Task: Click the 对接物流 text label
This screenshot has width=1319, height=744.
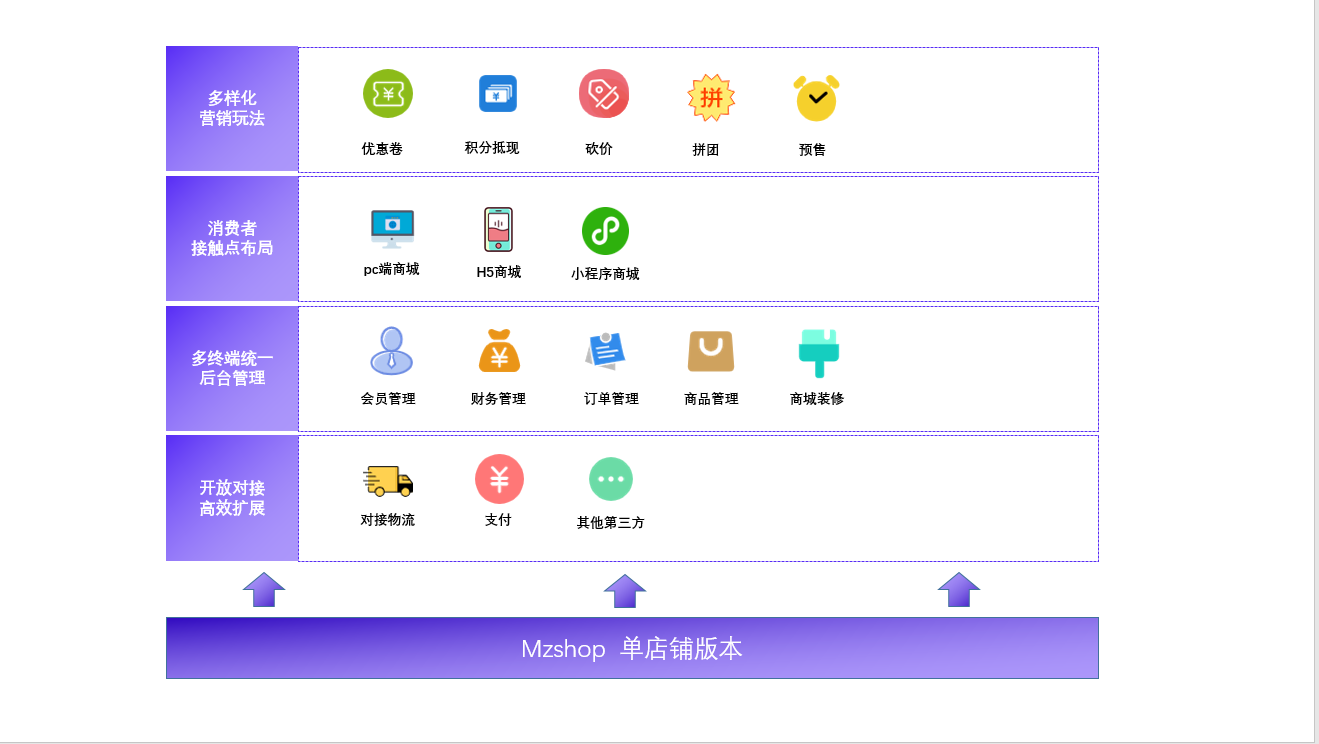Action: (x=388, y=520)
